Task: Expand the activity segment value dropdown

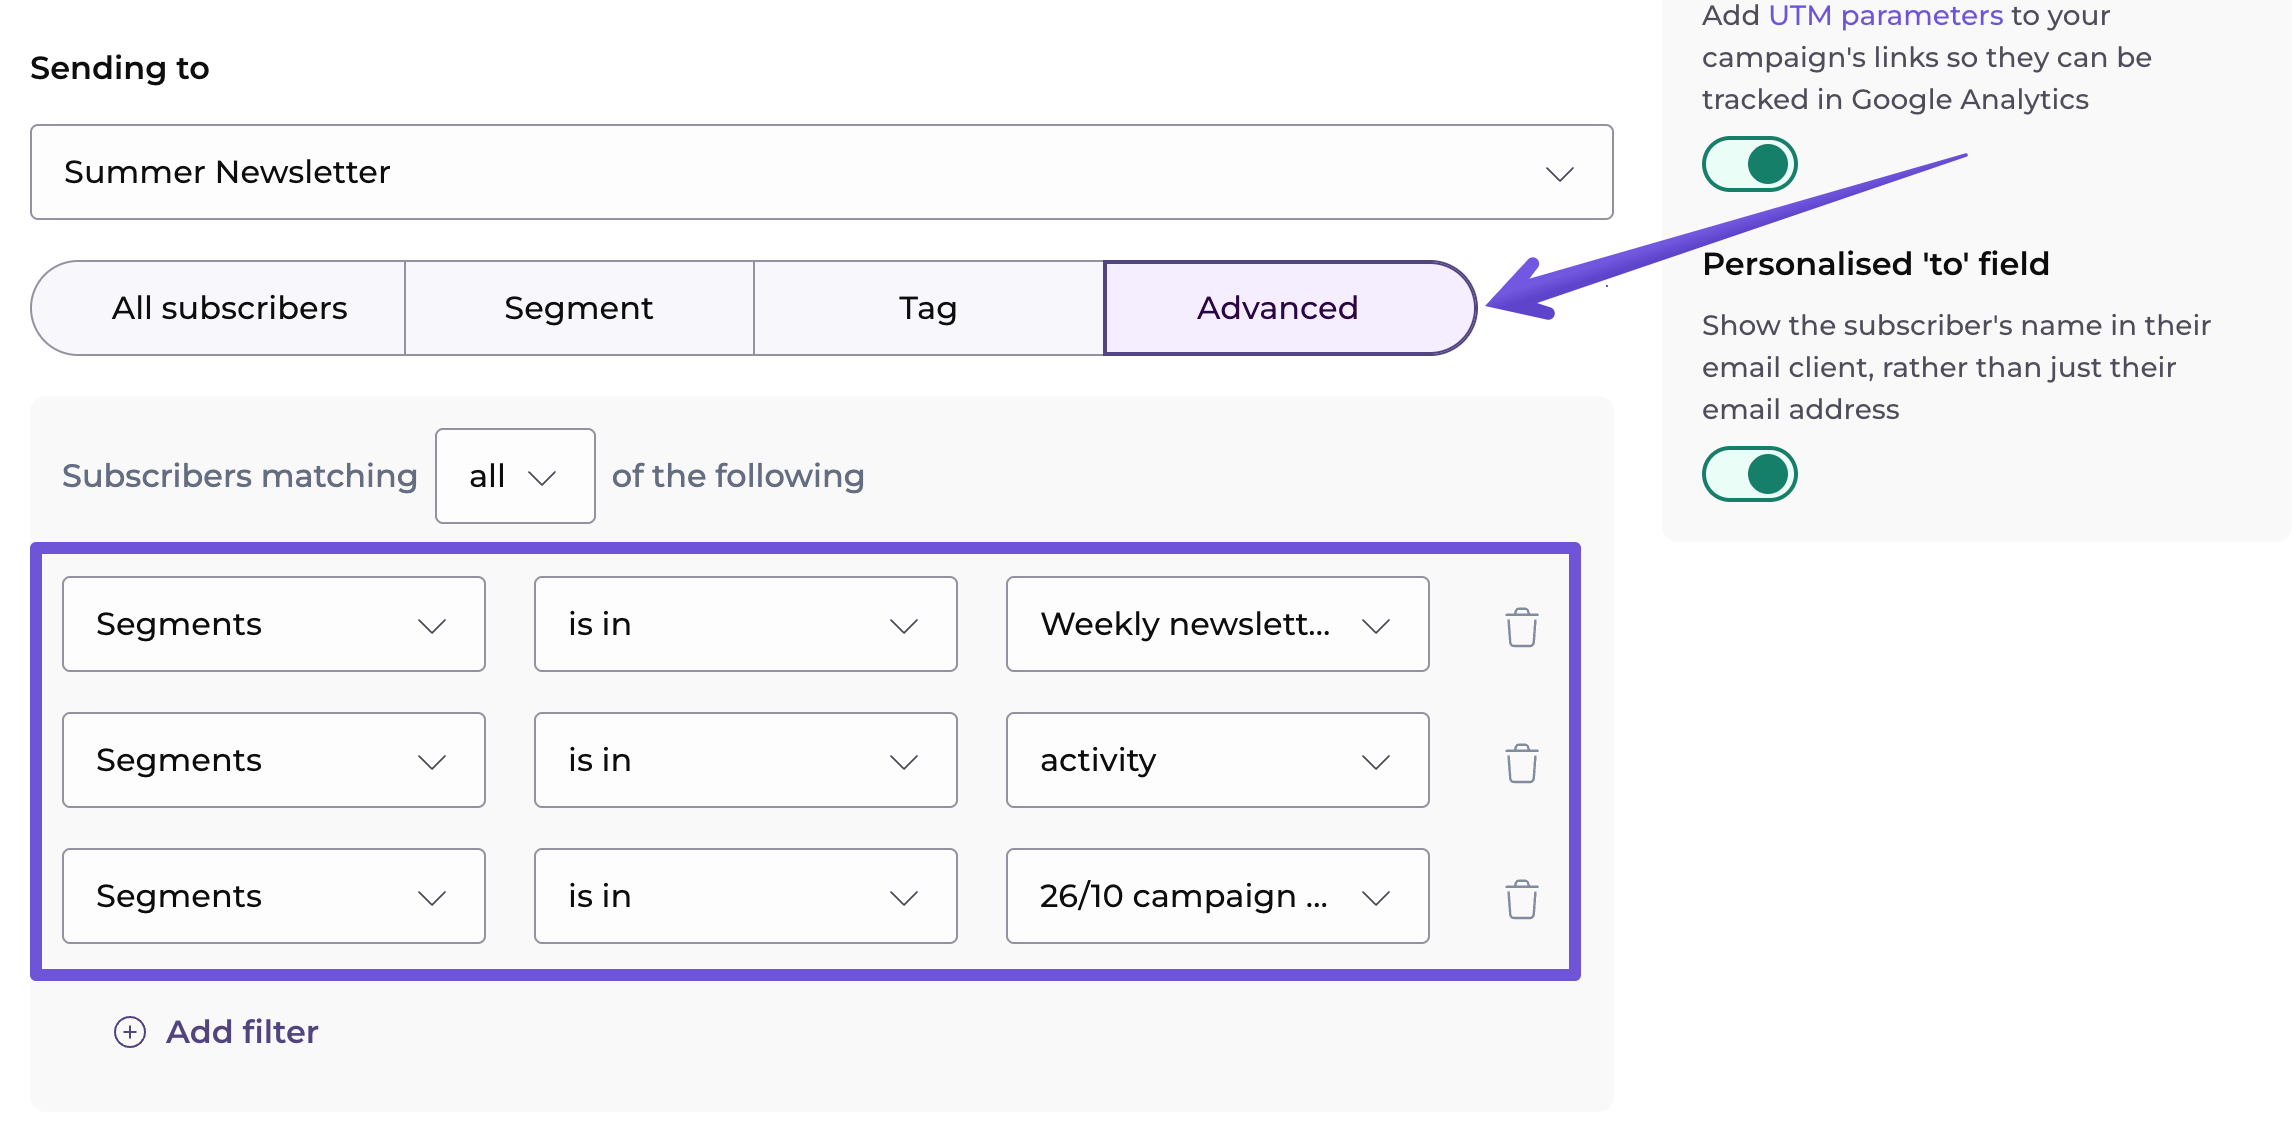Action: (x=1217, y=760)
